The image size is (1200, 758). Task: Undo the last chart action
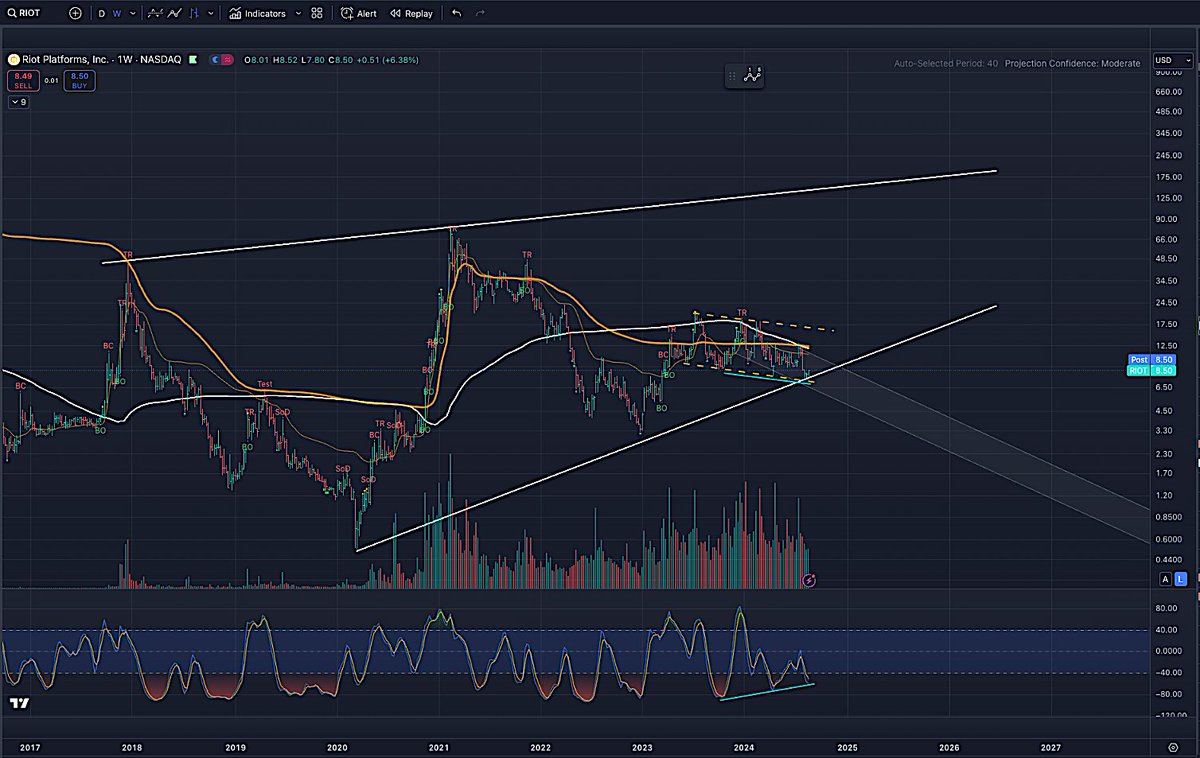457,14
